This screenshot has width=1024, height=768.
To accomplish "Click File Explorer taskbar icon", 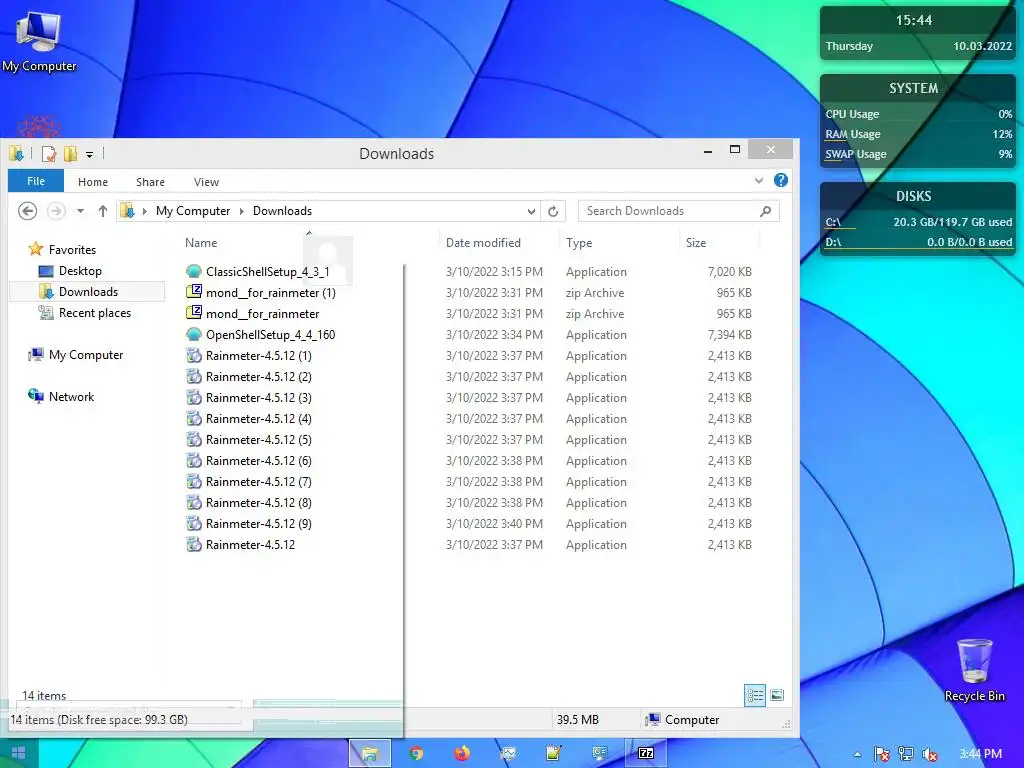I will point(370,753).
